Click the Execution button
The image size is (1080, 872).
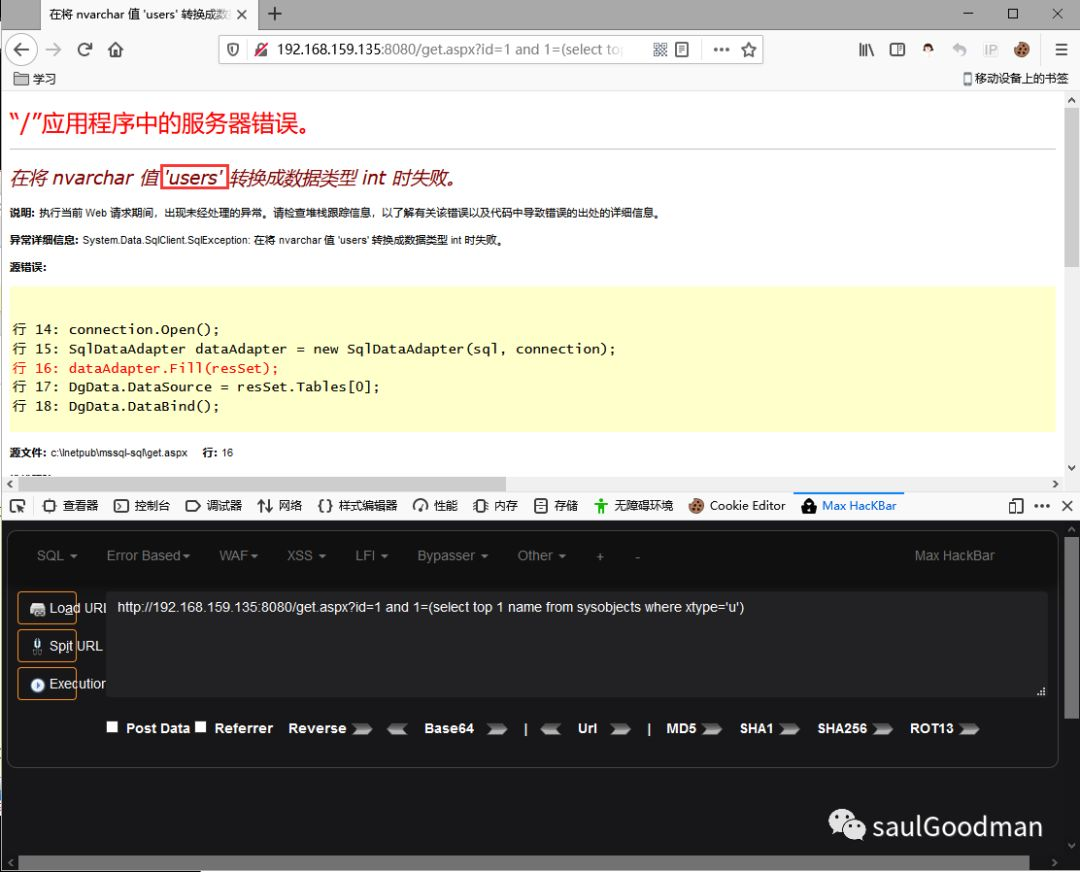coord(47,684)
